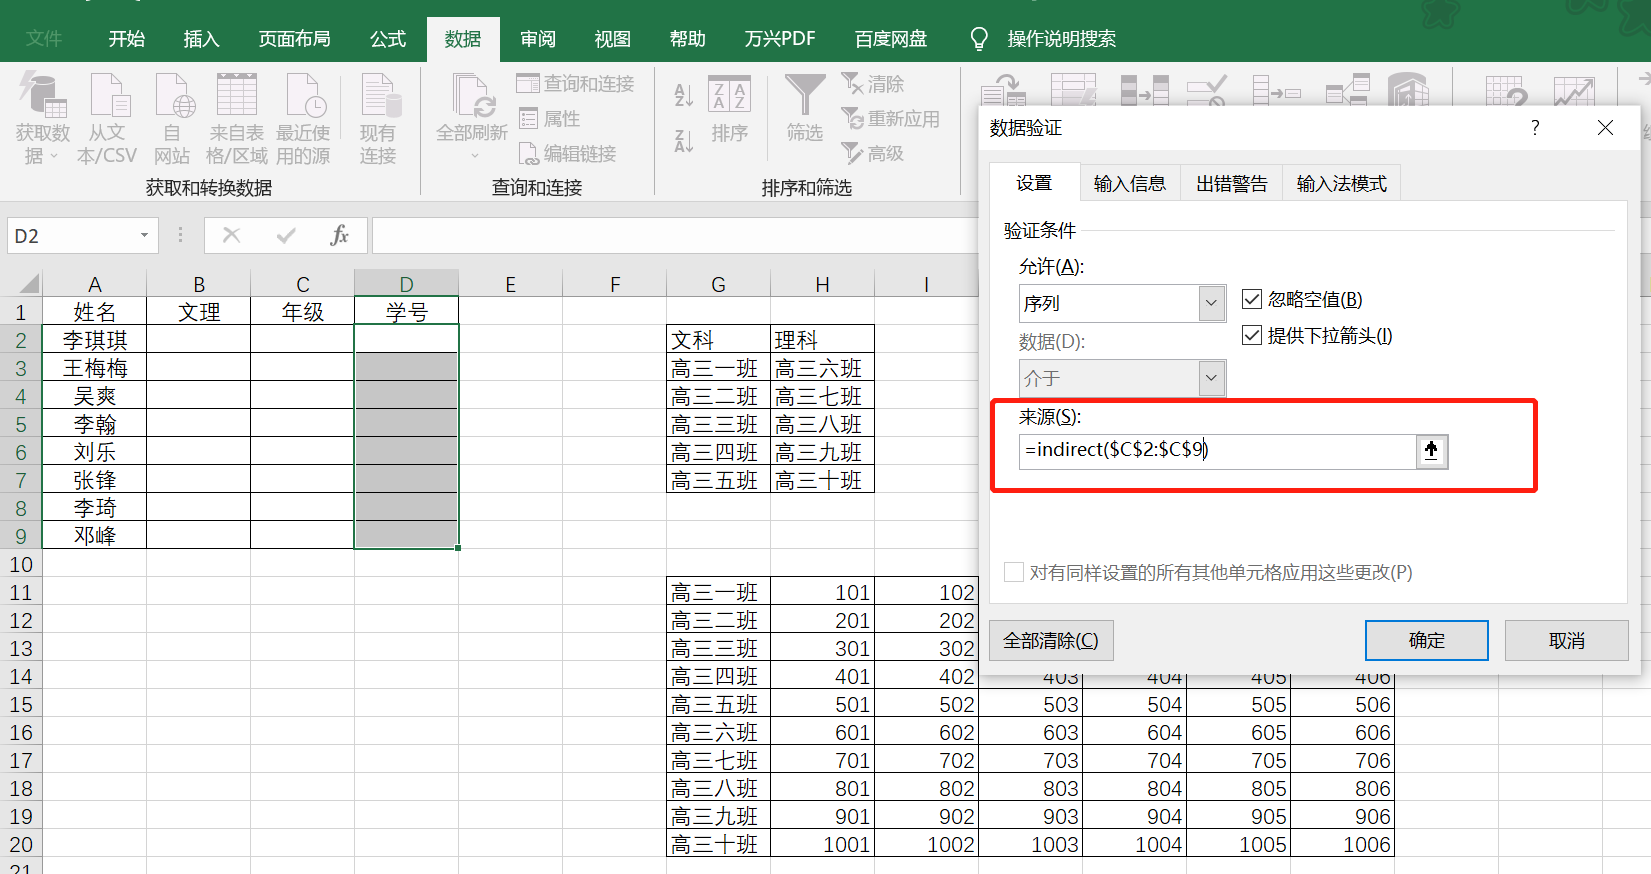The height and width of the screenshot is (874, 1651).
Task: Open the Home (开始) ribbon tab
Action: point(127,39)
